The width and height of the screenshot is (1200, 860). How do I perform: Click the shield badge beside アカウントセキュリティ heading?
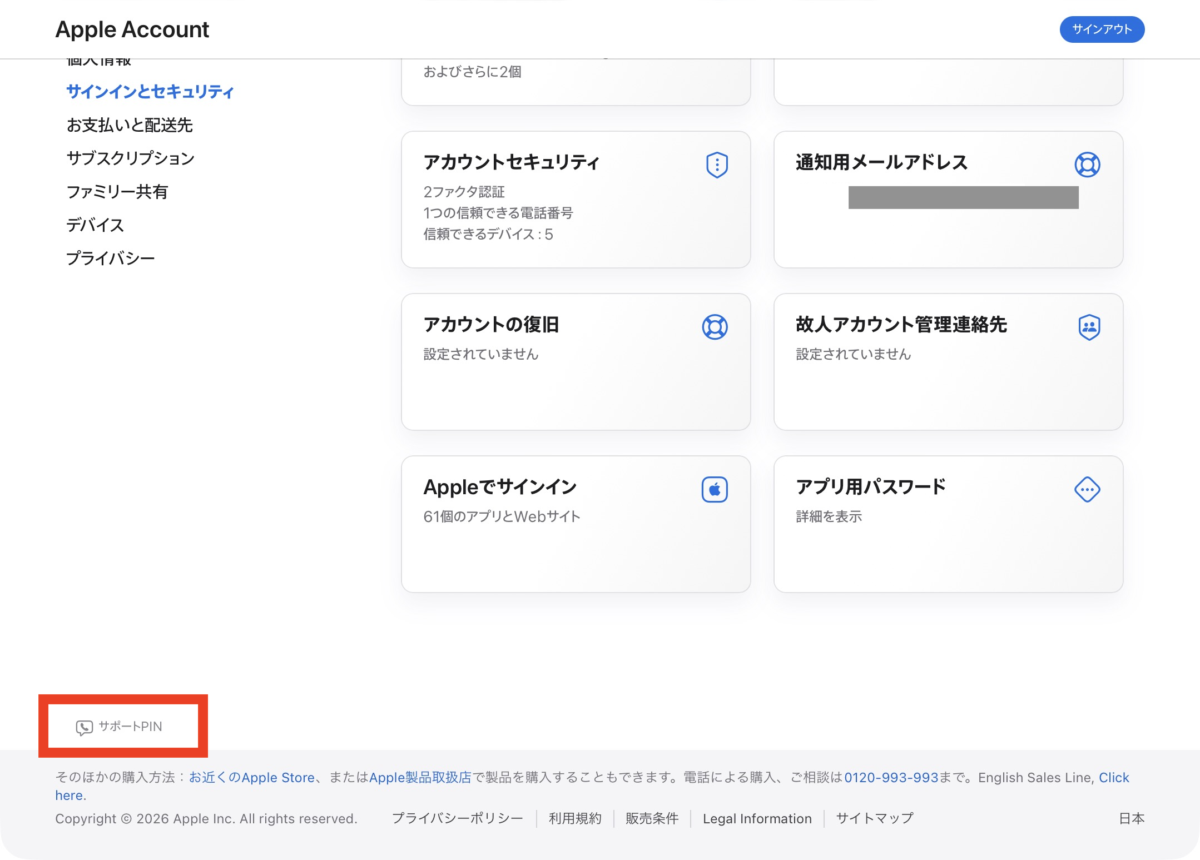coord(716,164)
